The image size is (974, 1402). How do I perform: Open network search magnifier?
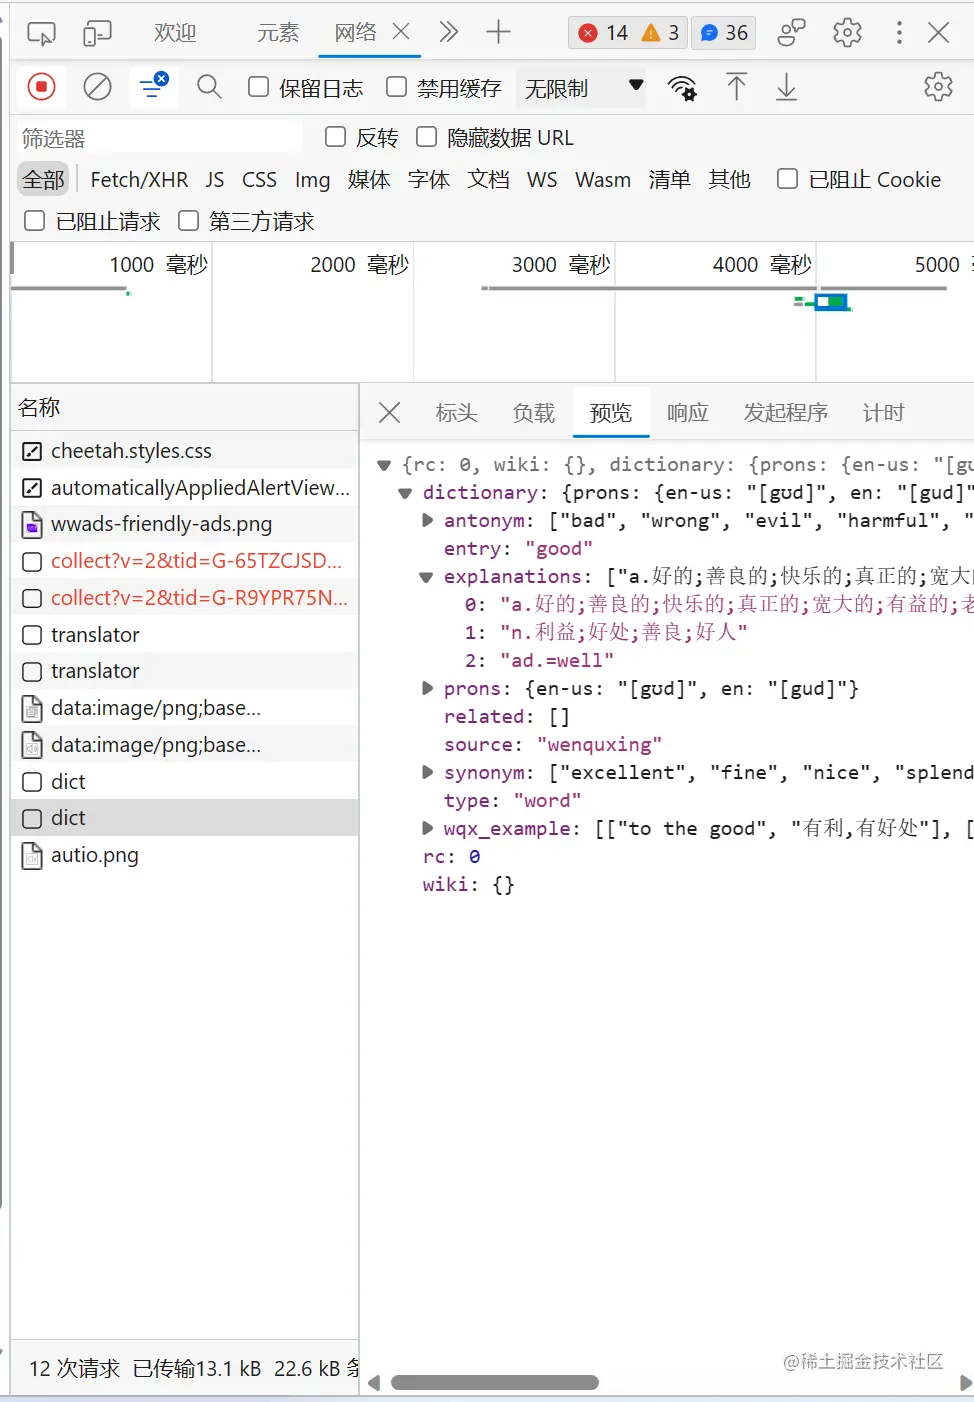pyautogui.click(x=209, y=87)
